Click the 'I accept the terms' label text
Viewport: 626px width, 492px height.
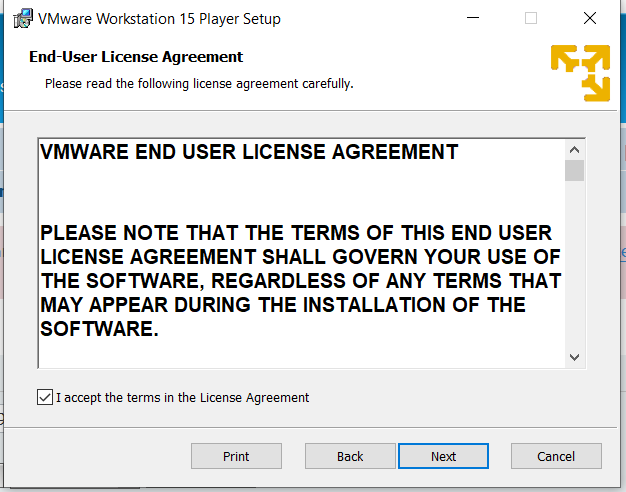tap(182, 397)
